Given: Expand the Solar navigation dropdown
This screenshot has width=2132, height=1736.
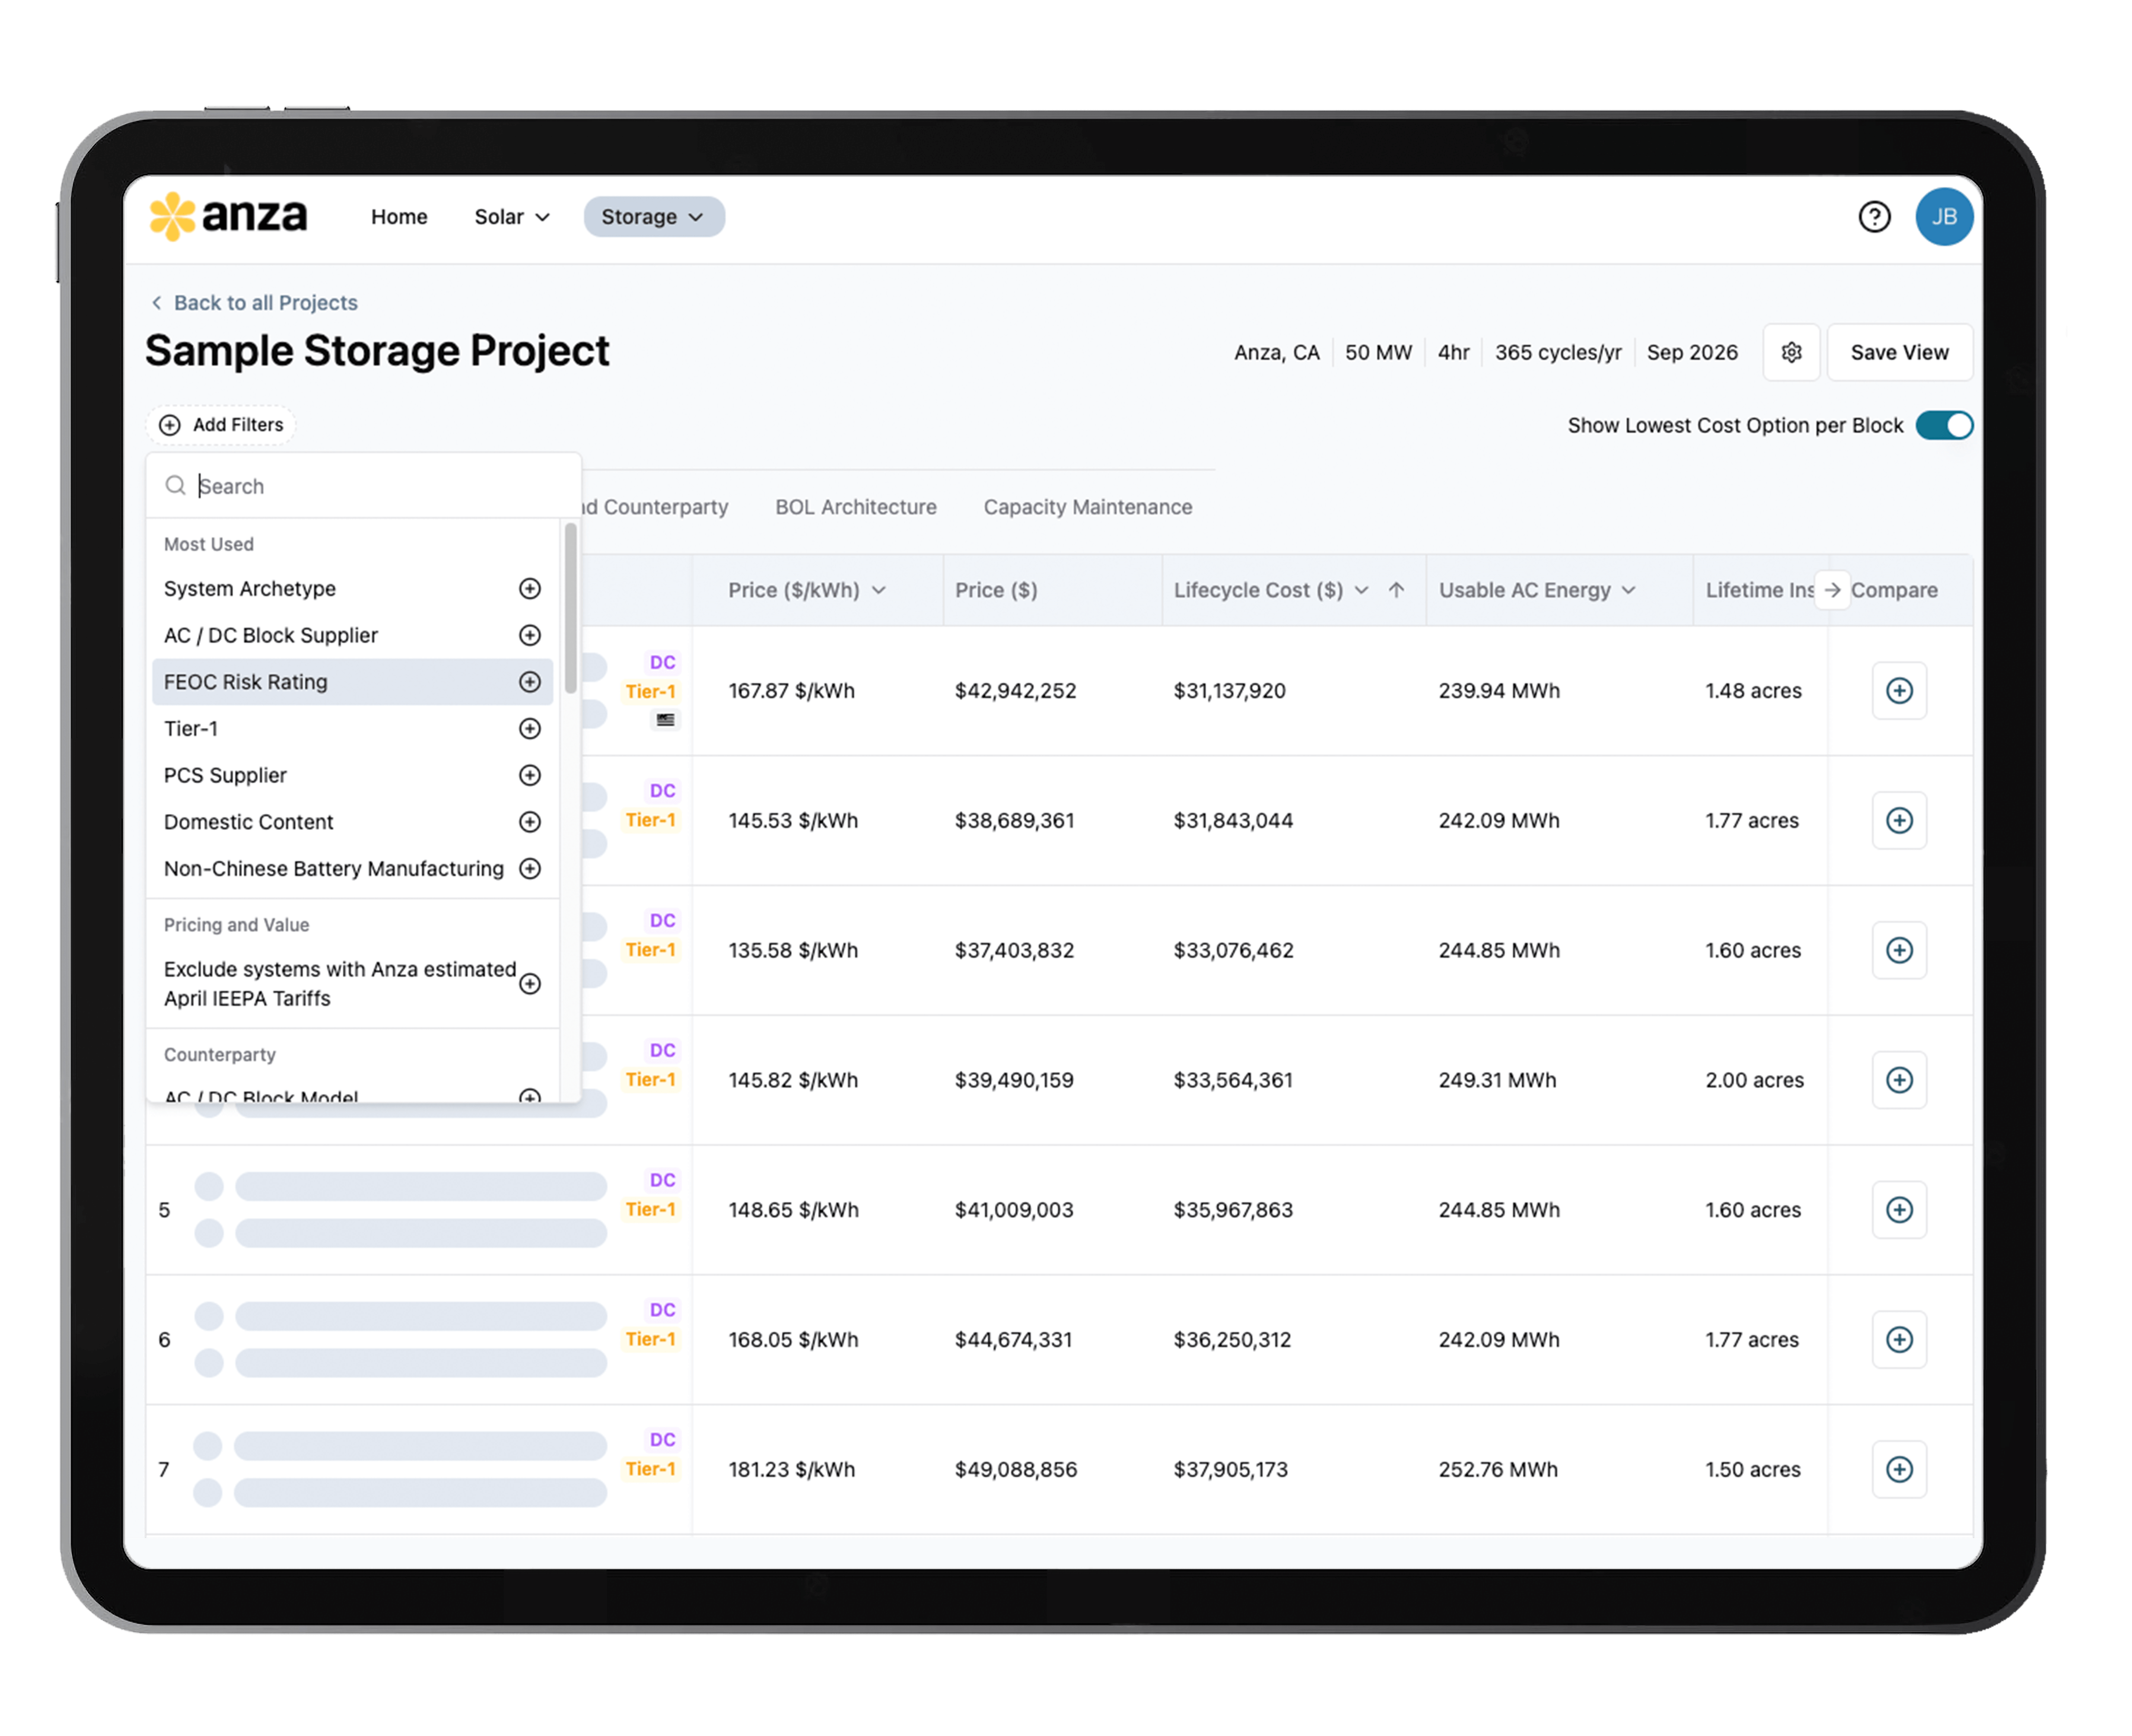Looking at the screenshot, I should coord(512,217).
